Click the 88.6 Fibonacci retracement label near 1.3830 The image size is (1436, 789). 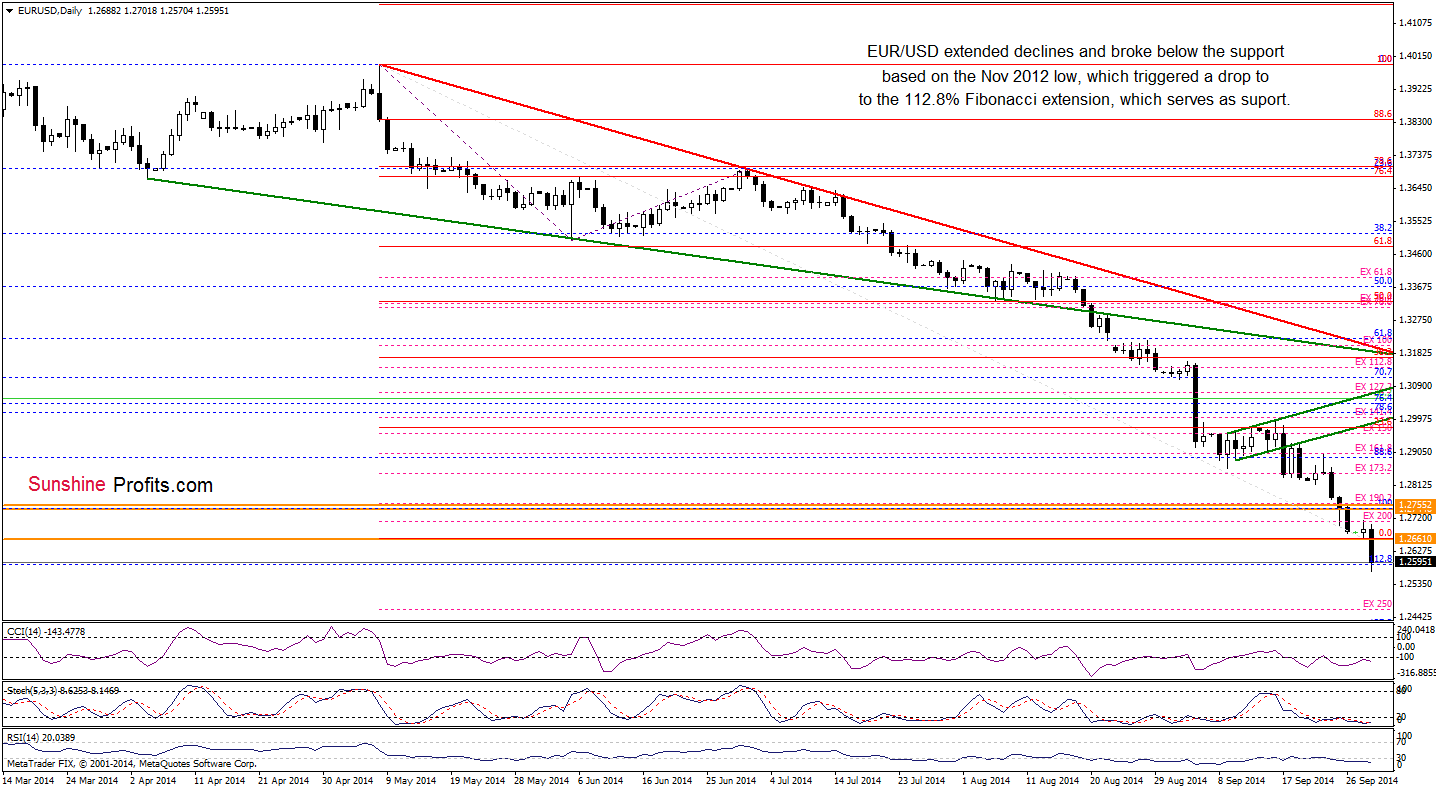(x=1384, y=115)
